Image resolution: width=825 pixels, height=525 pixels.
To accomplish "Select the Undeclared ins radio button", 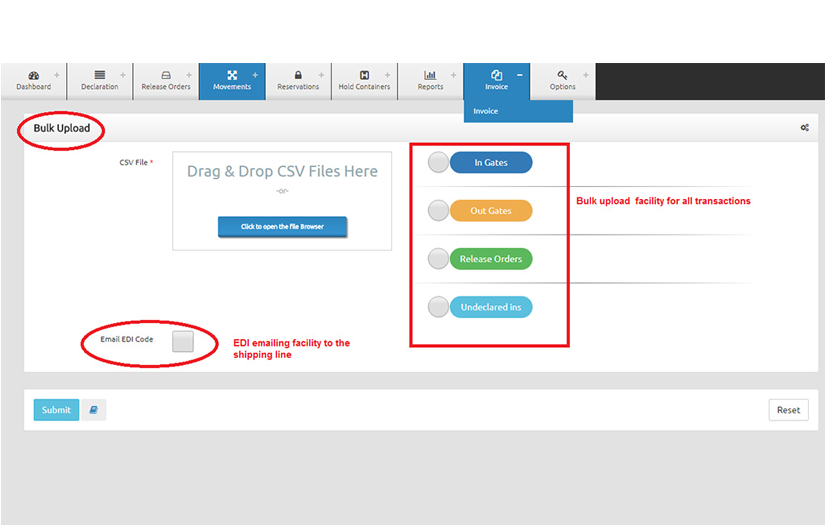I will click(x=438, y=307).
